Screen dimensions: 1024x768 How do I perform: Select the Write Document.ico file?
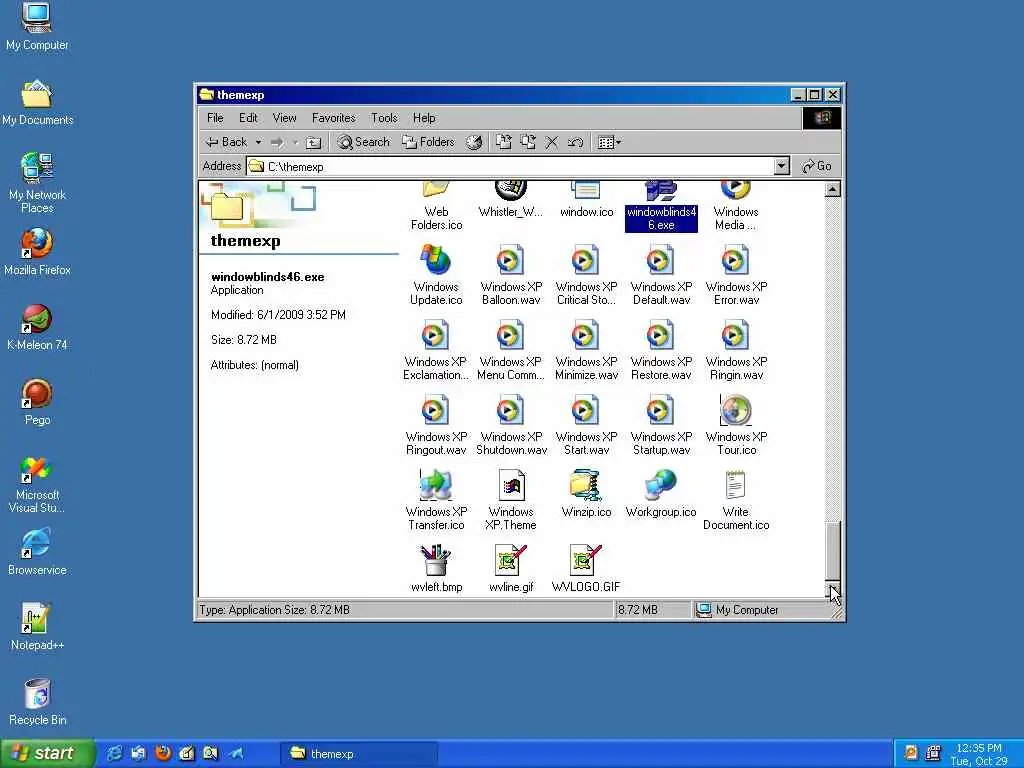coord(736,500)
